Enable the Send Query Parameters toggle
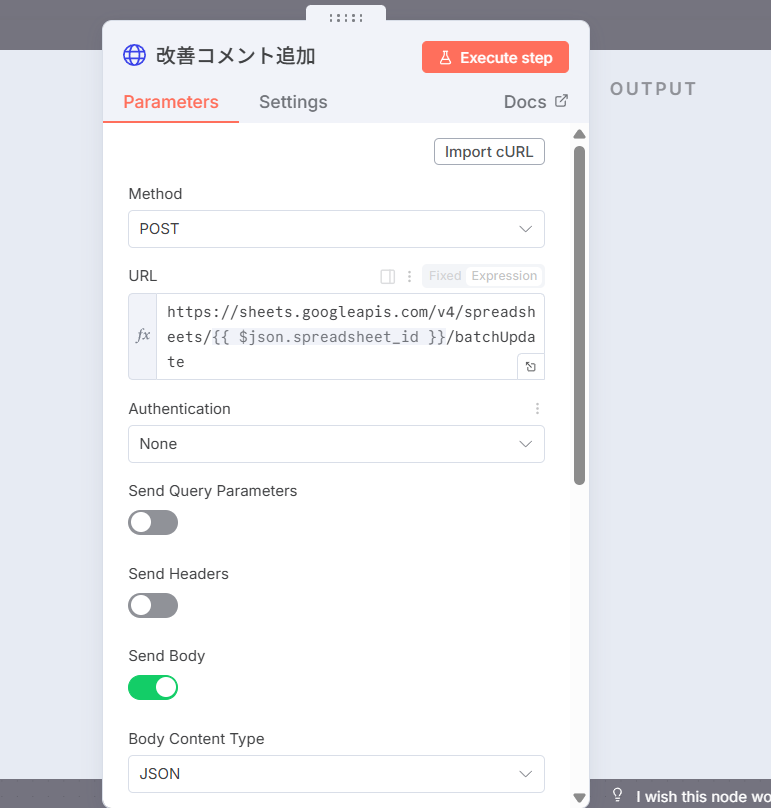Screen dimensions: 771x808 153,523
